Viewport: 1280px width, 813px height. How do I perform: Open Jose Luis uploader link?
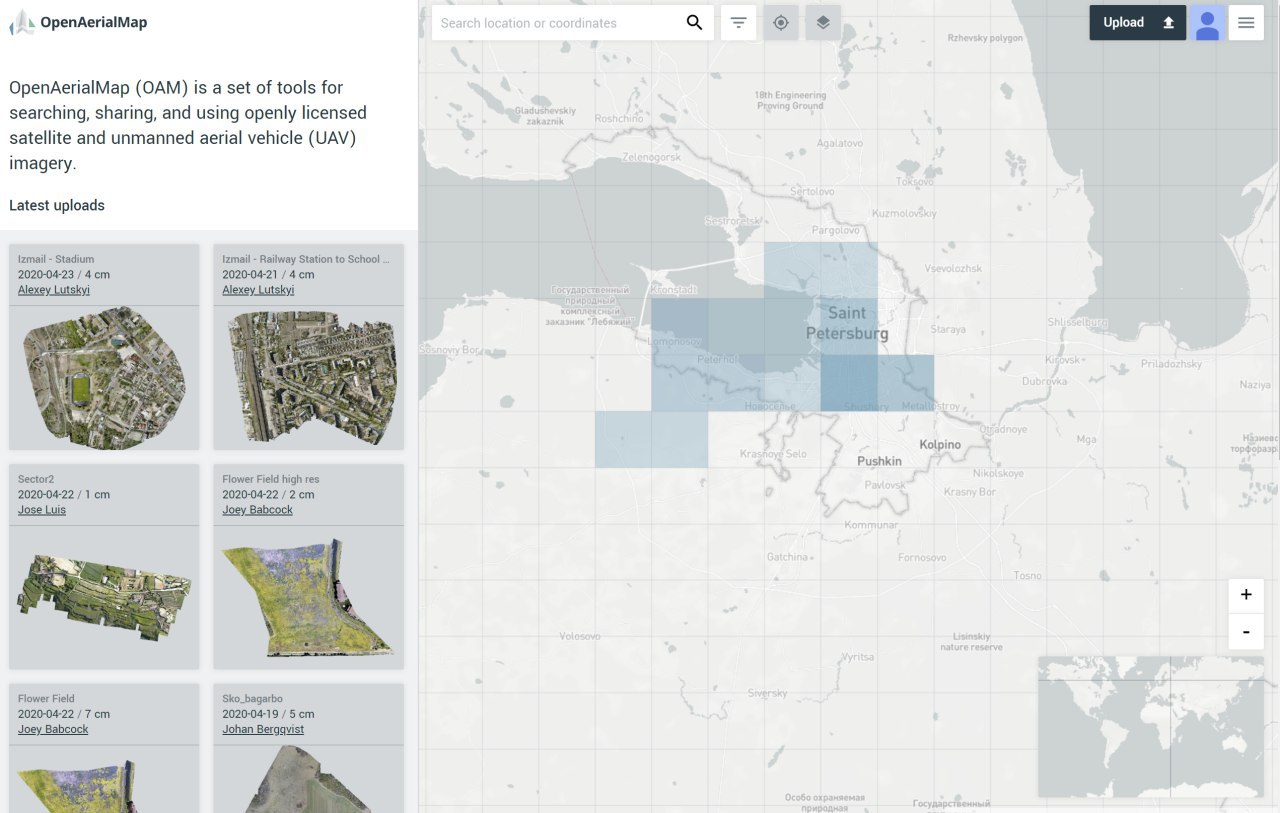[x=42, y=510]
